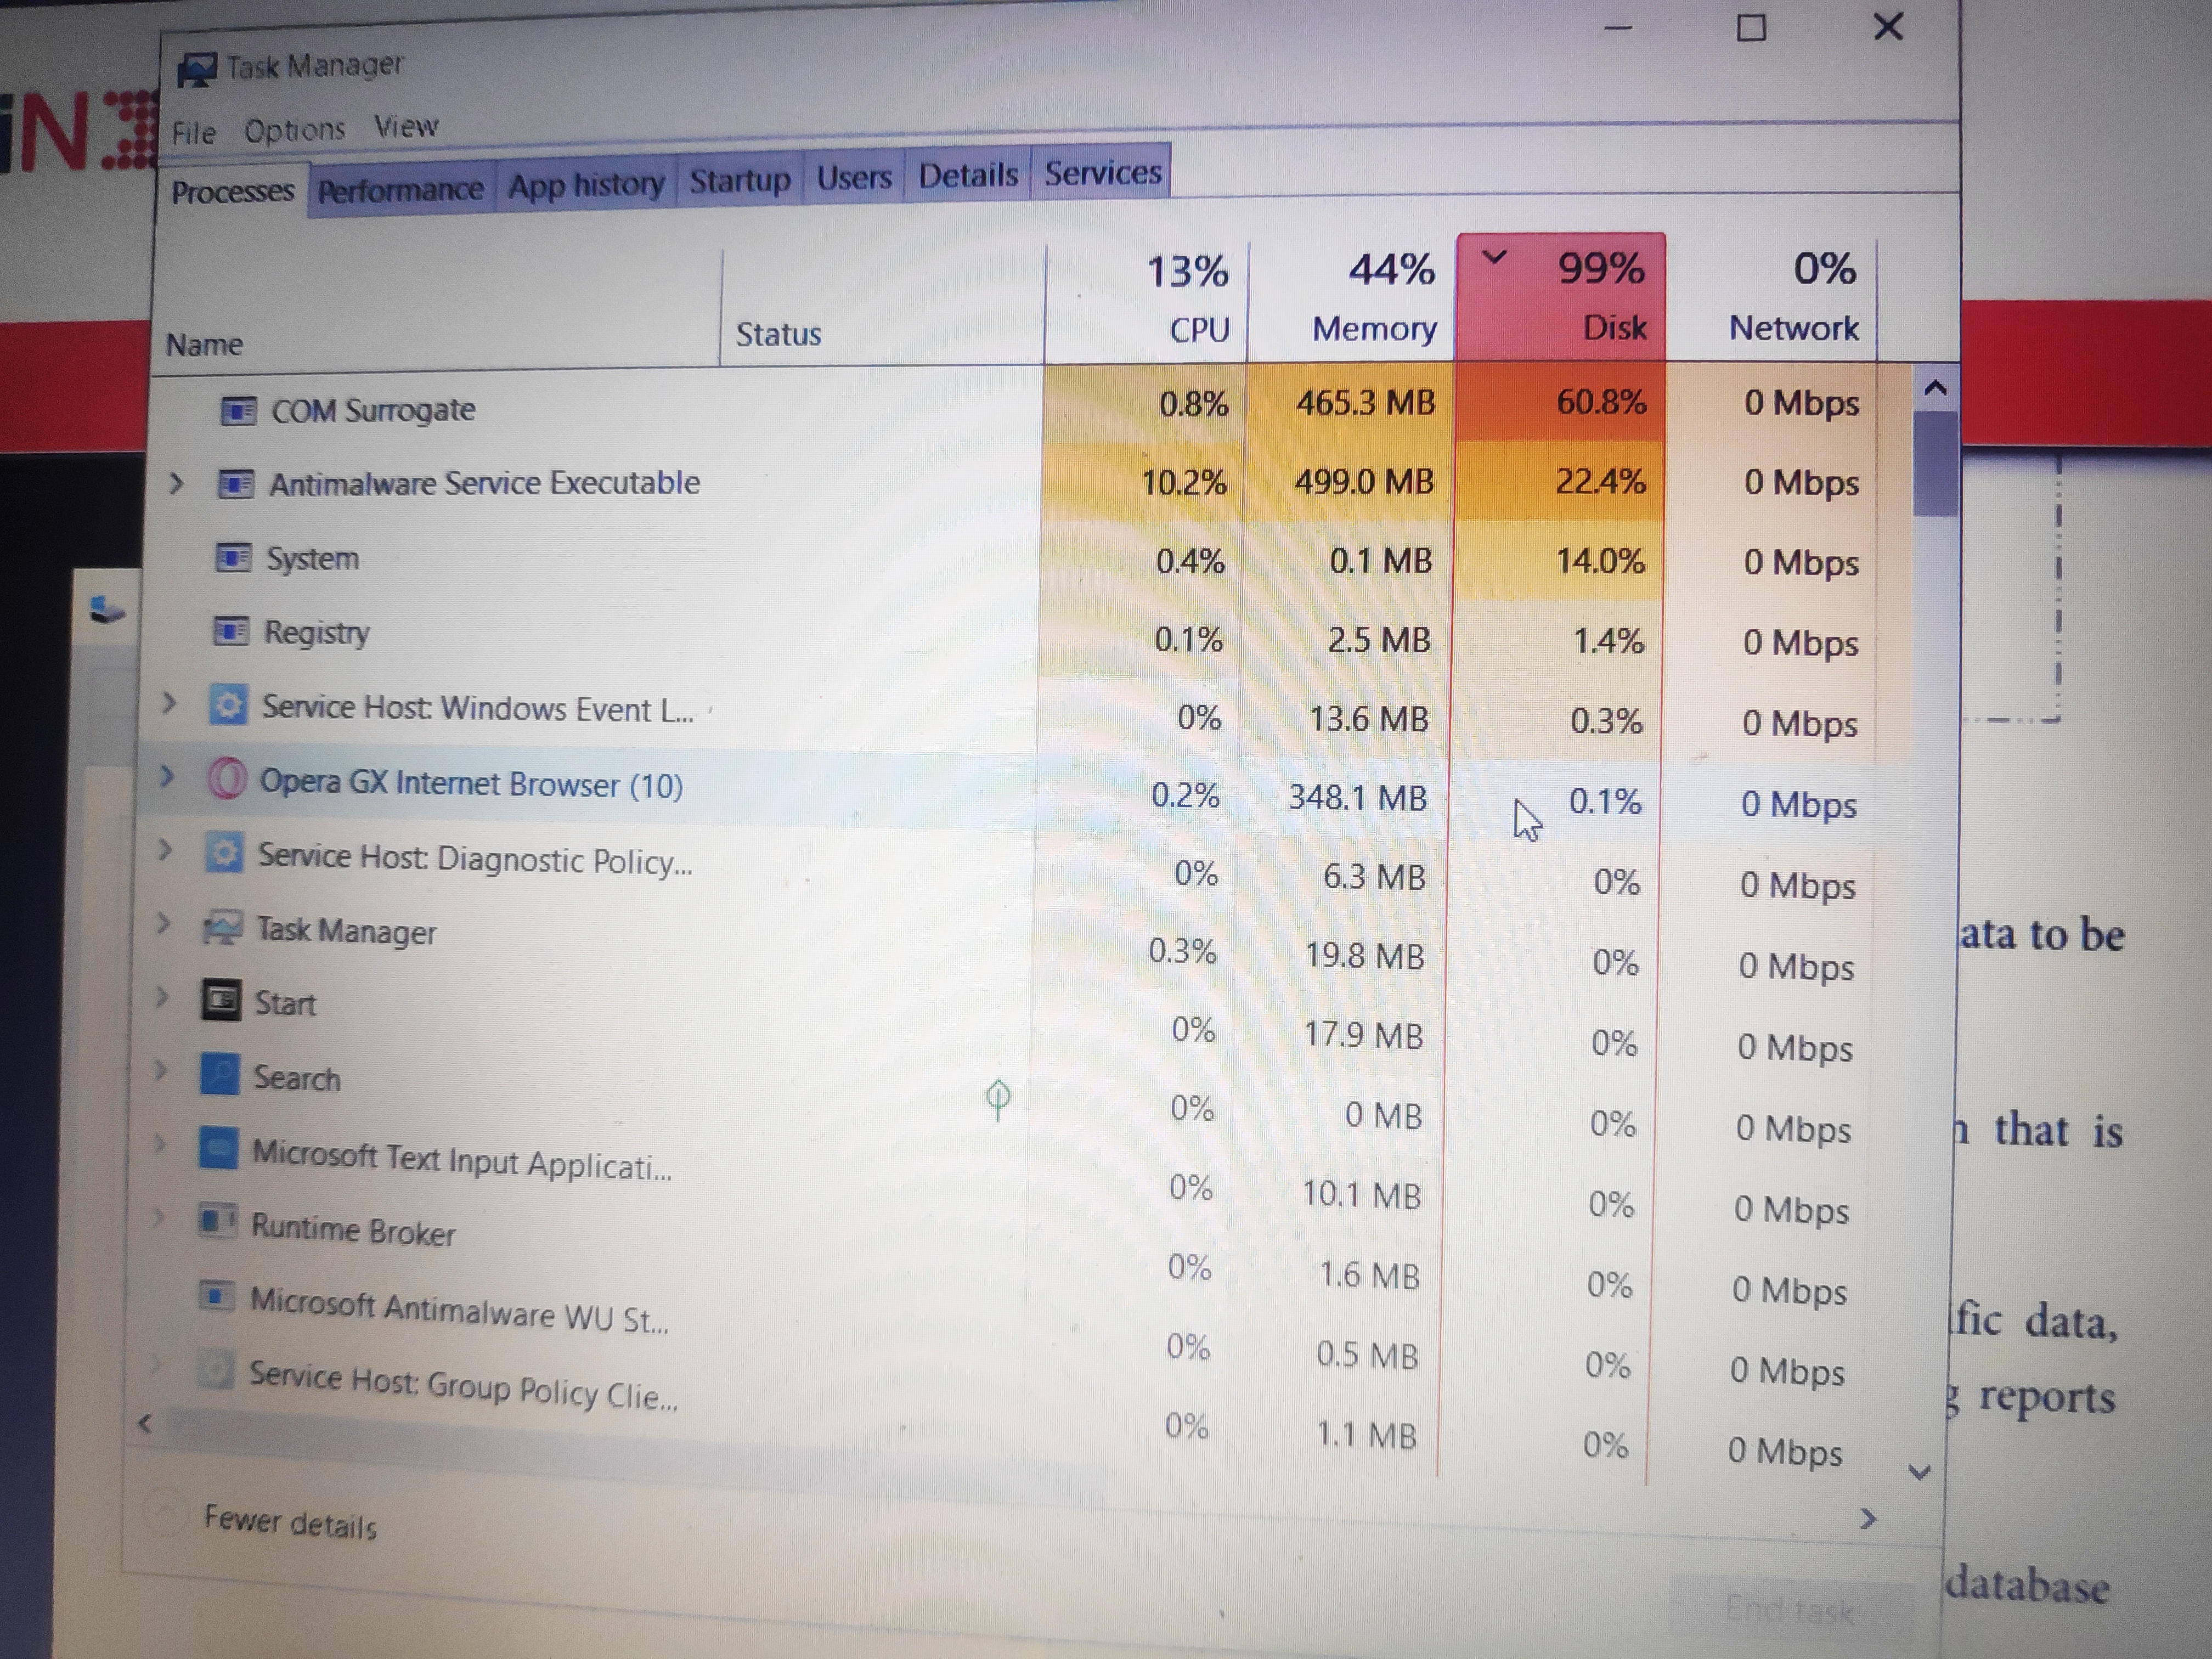
Task: Click the Start process icon
Action: [x=221, y=1000]
